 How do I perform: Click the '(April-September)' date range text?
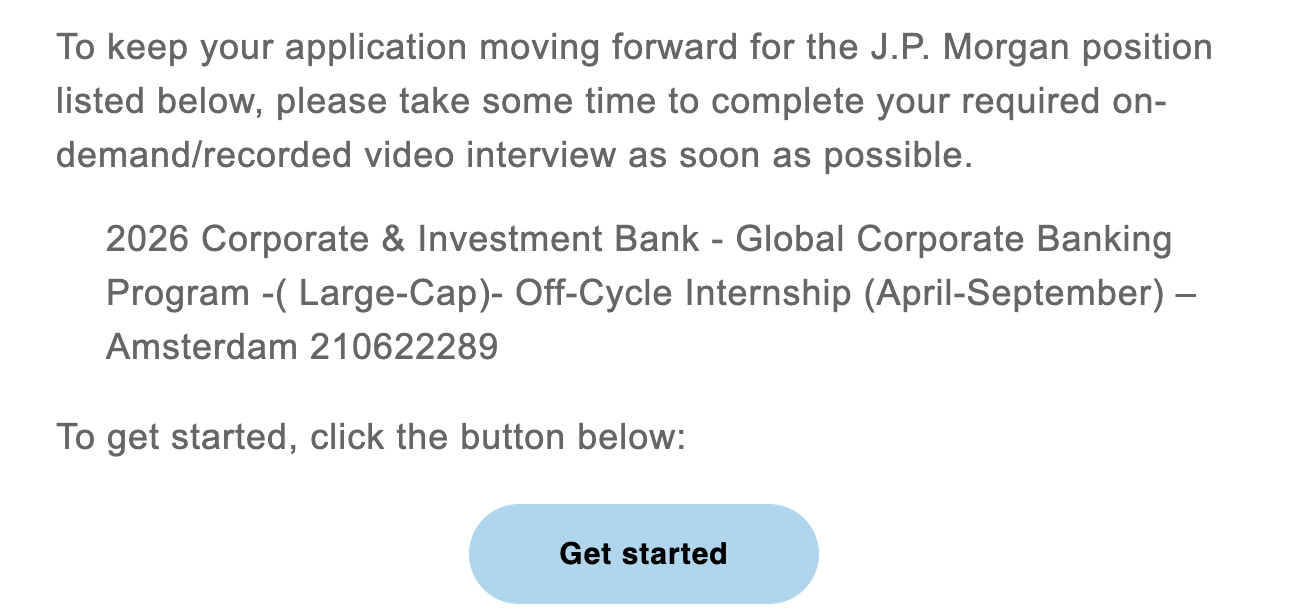[x=1015, y=293]
